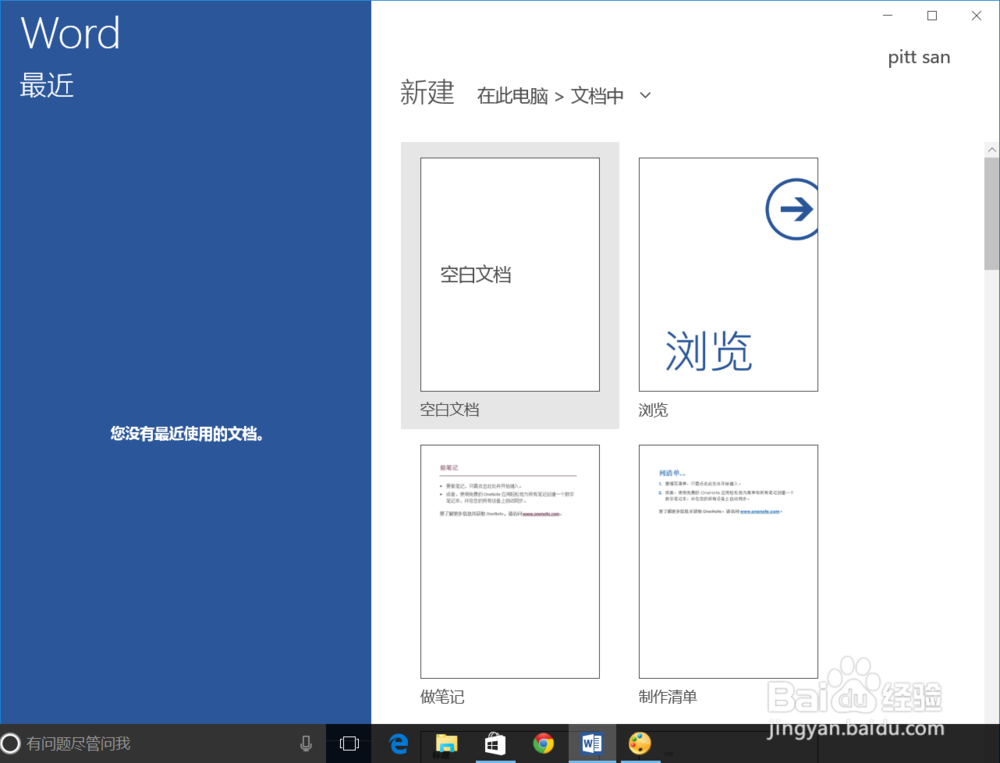This screenshot has height=763, width=1000.
Task: Click the microphone icon in the search box
Action: pyautogui.click(x=306, y=743)
